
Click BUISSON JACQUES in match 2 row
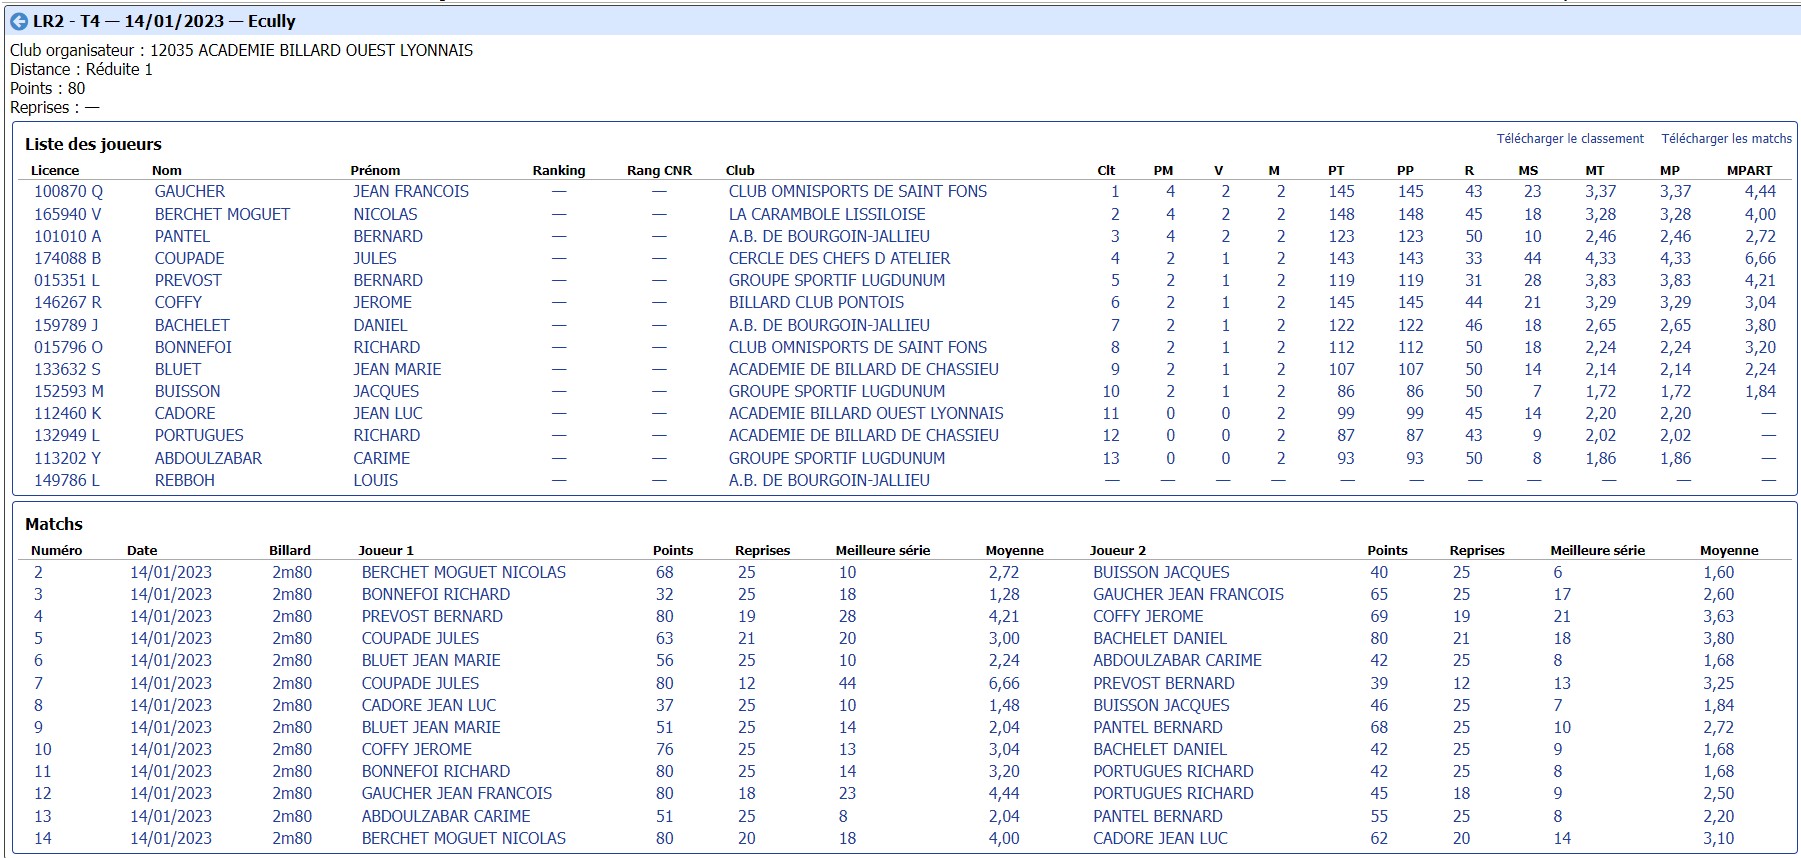(1161, 572)
